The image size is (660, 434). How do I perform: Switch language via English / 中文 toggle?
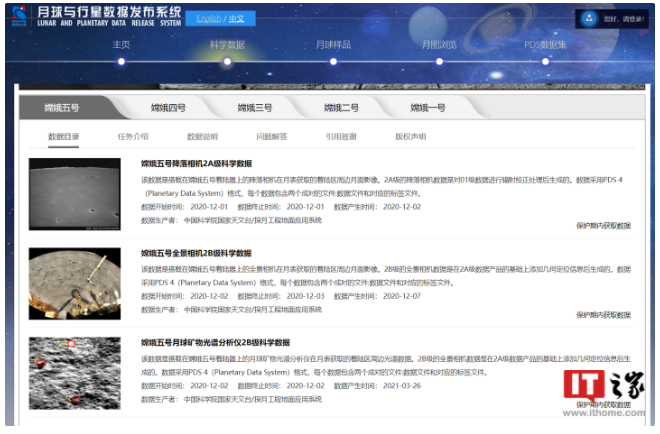tap(226, 18)
